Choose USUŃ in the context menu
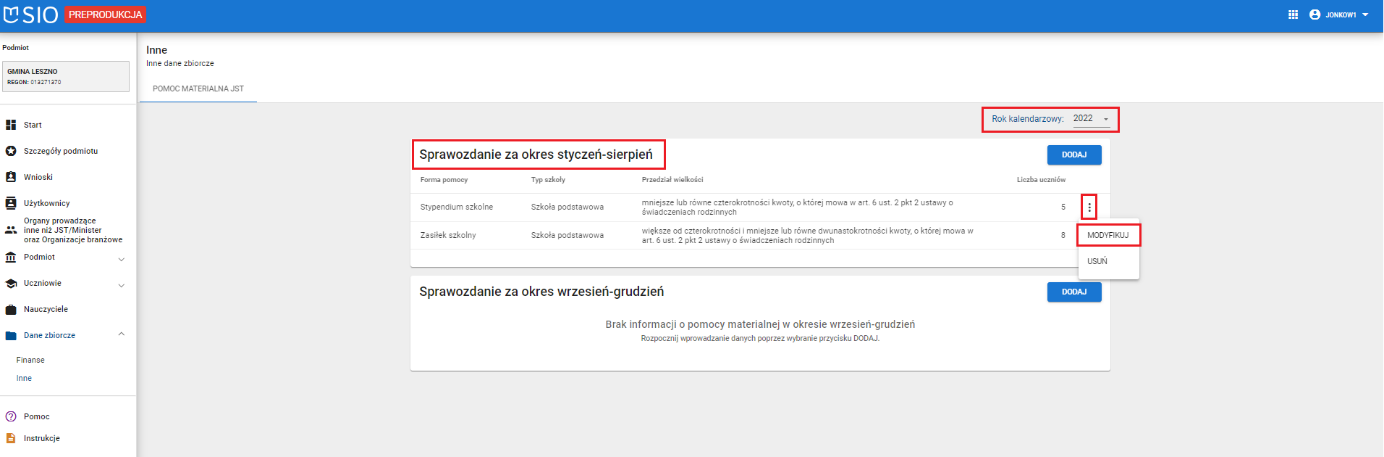 click(1097, 262)
